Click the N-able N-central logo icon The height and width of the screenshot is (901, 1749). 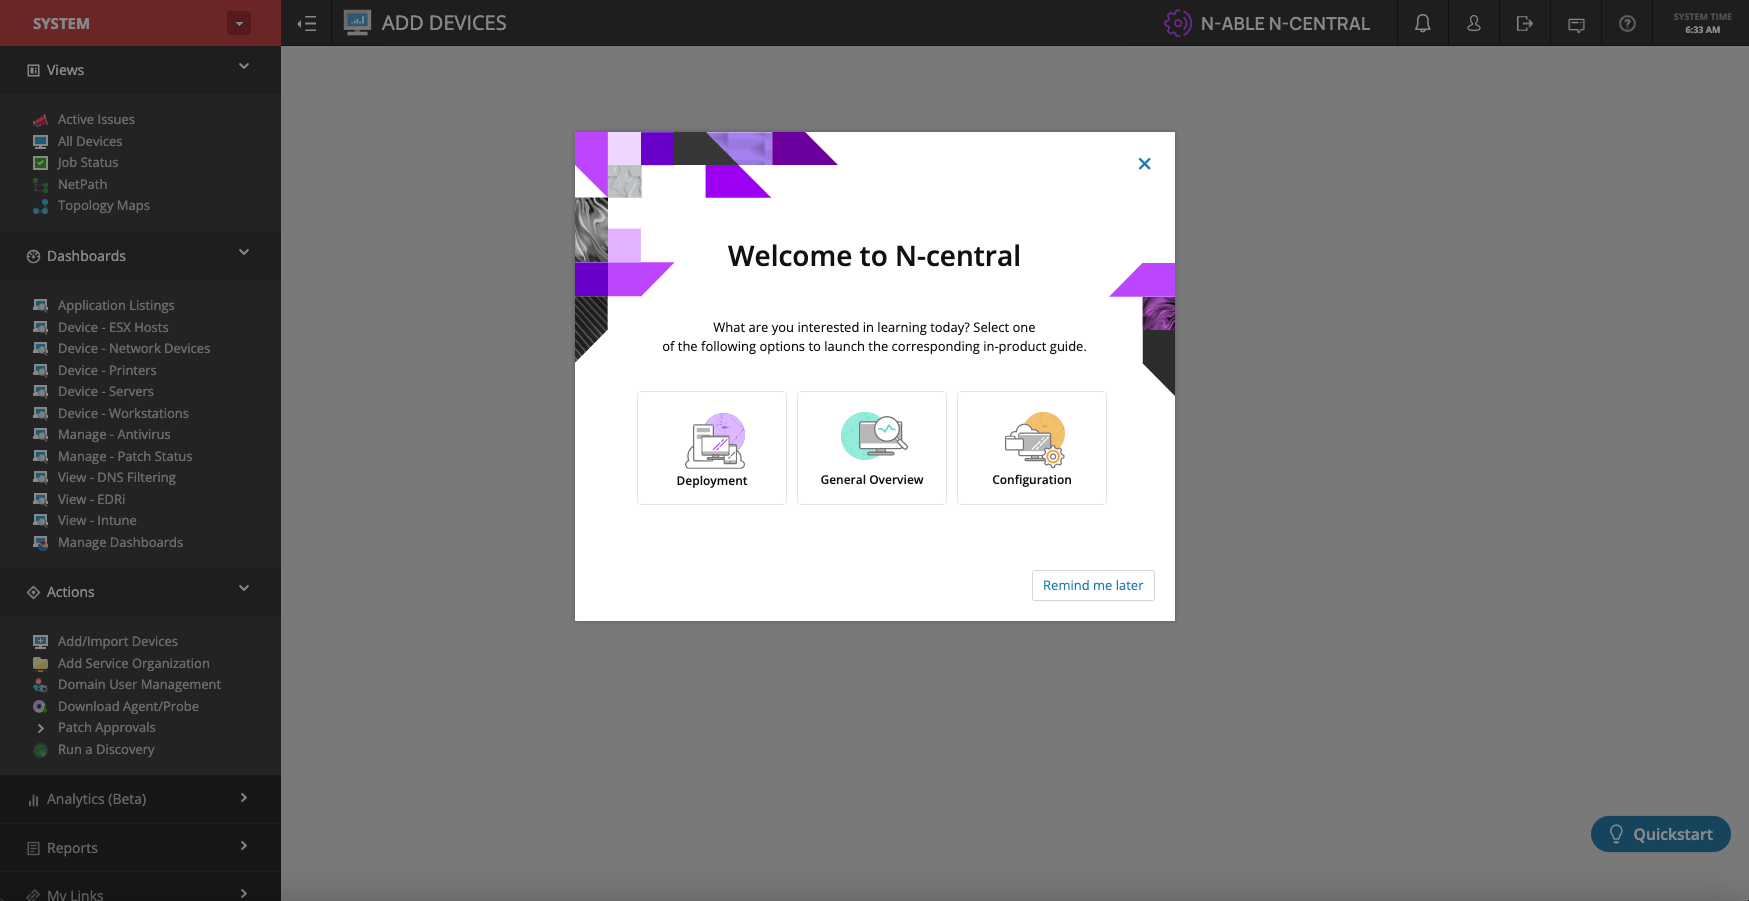(1177, 22)
